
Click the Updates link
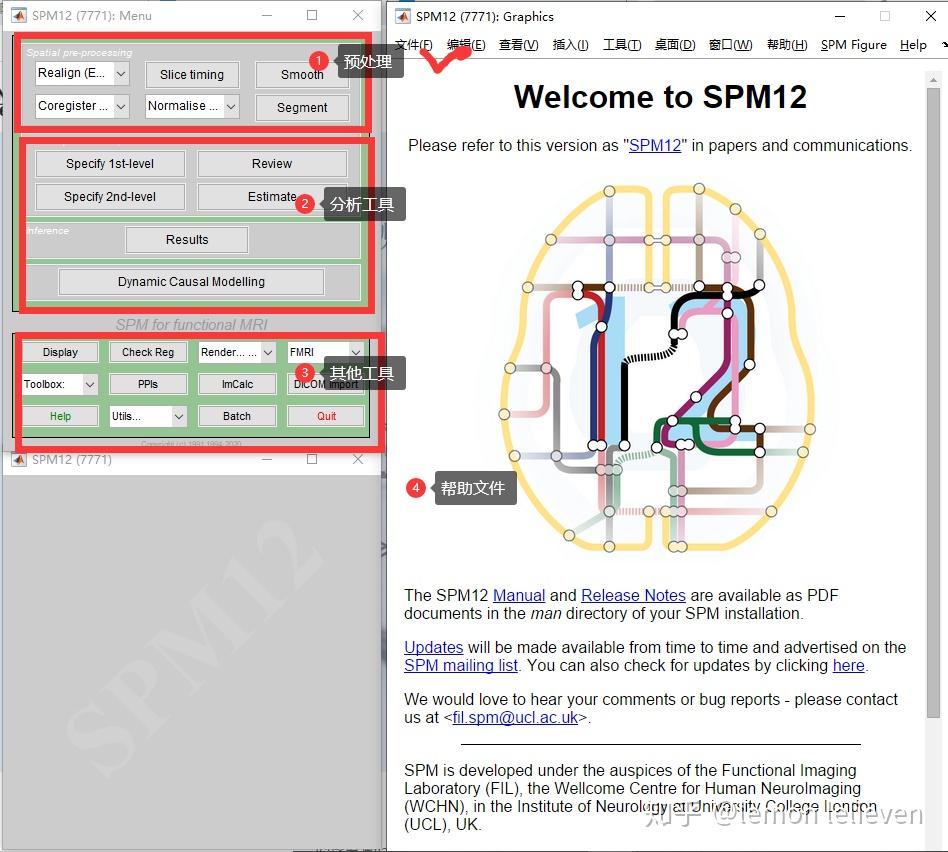(x=433, y=648)
